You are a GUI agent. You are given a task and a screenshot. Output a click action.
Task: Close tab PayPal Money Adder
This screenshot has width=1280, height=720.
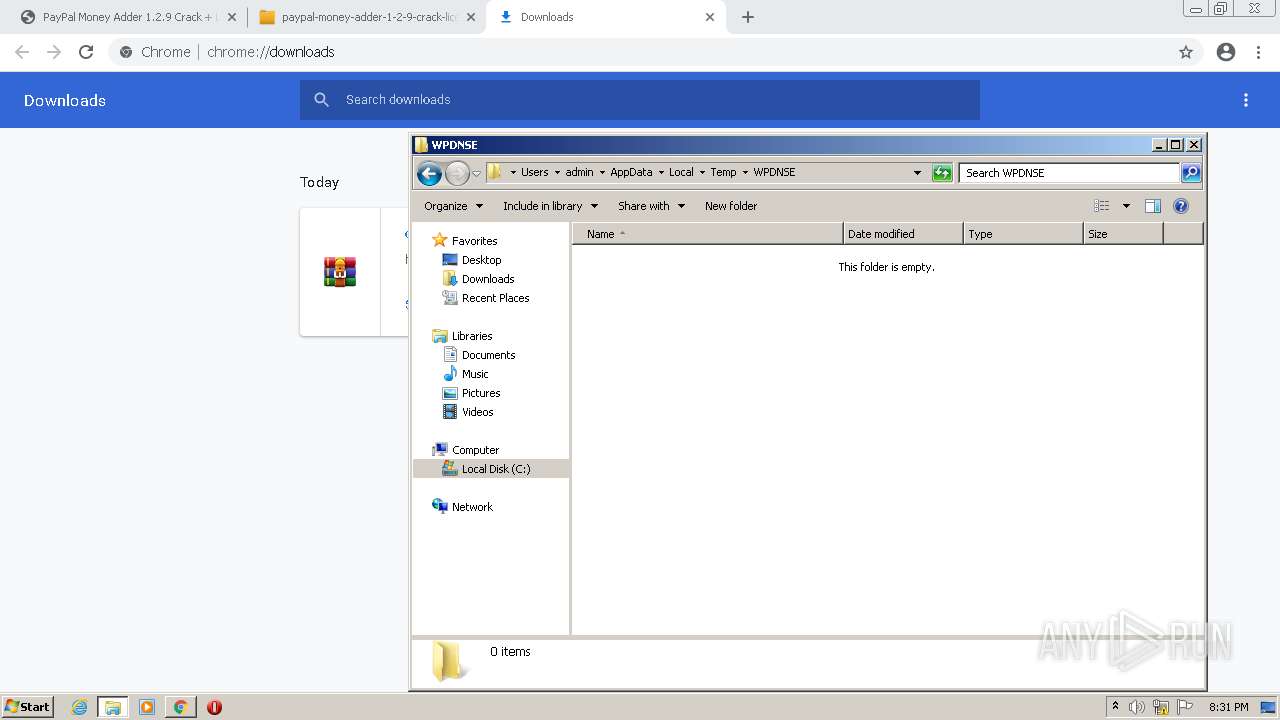point(231,17)
